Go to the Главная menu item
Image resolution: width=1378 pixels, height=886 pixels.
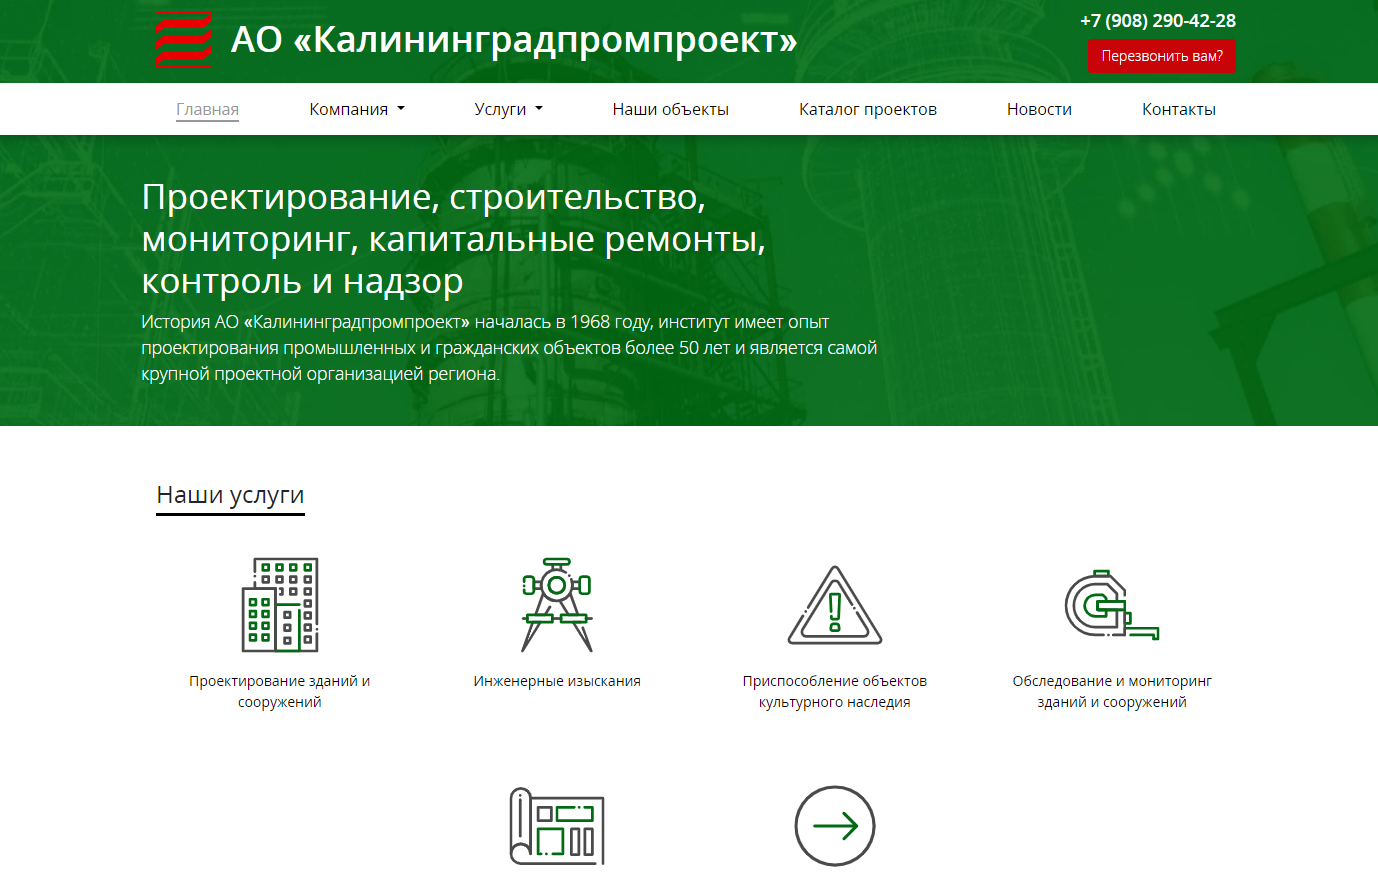(207, 109)
